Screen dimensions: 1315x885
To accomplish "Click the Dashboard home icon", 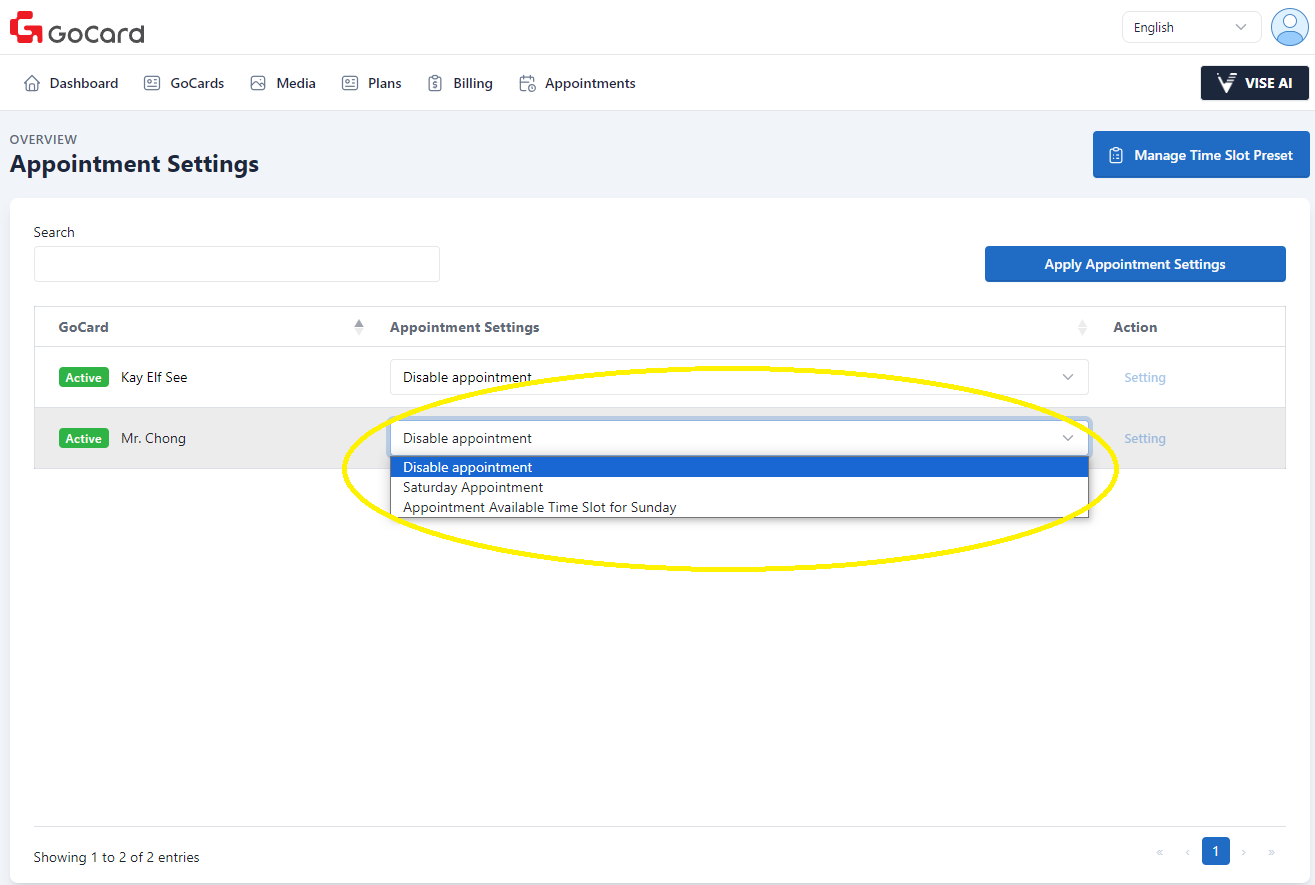I will (32, 84).
